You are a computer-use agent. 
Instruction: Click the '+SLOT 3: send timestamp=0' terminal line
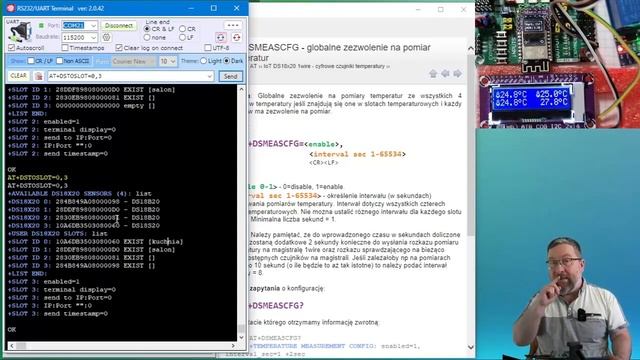click(58, 313)
